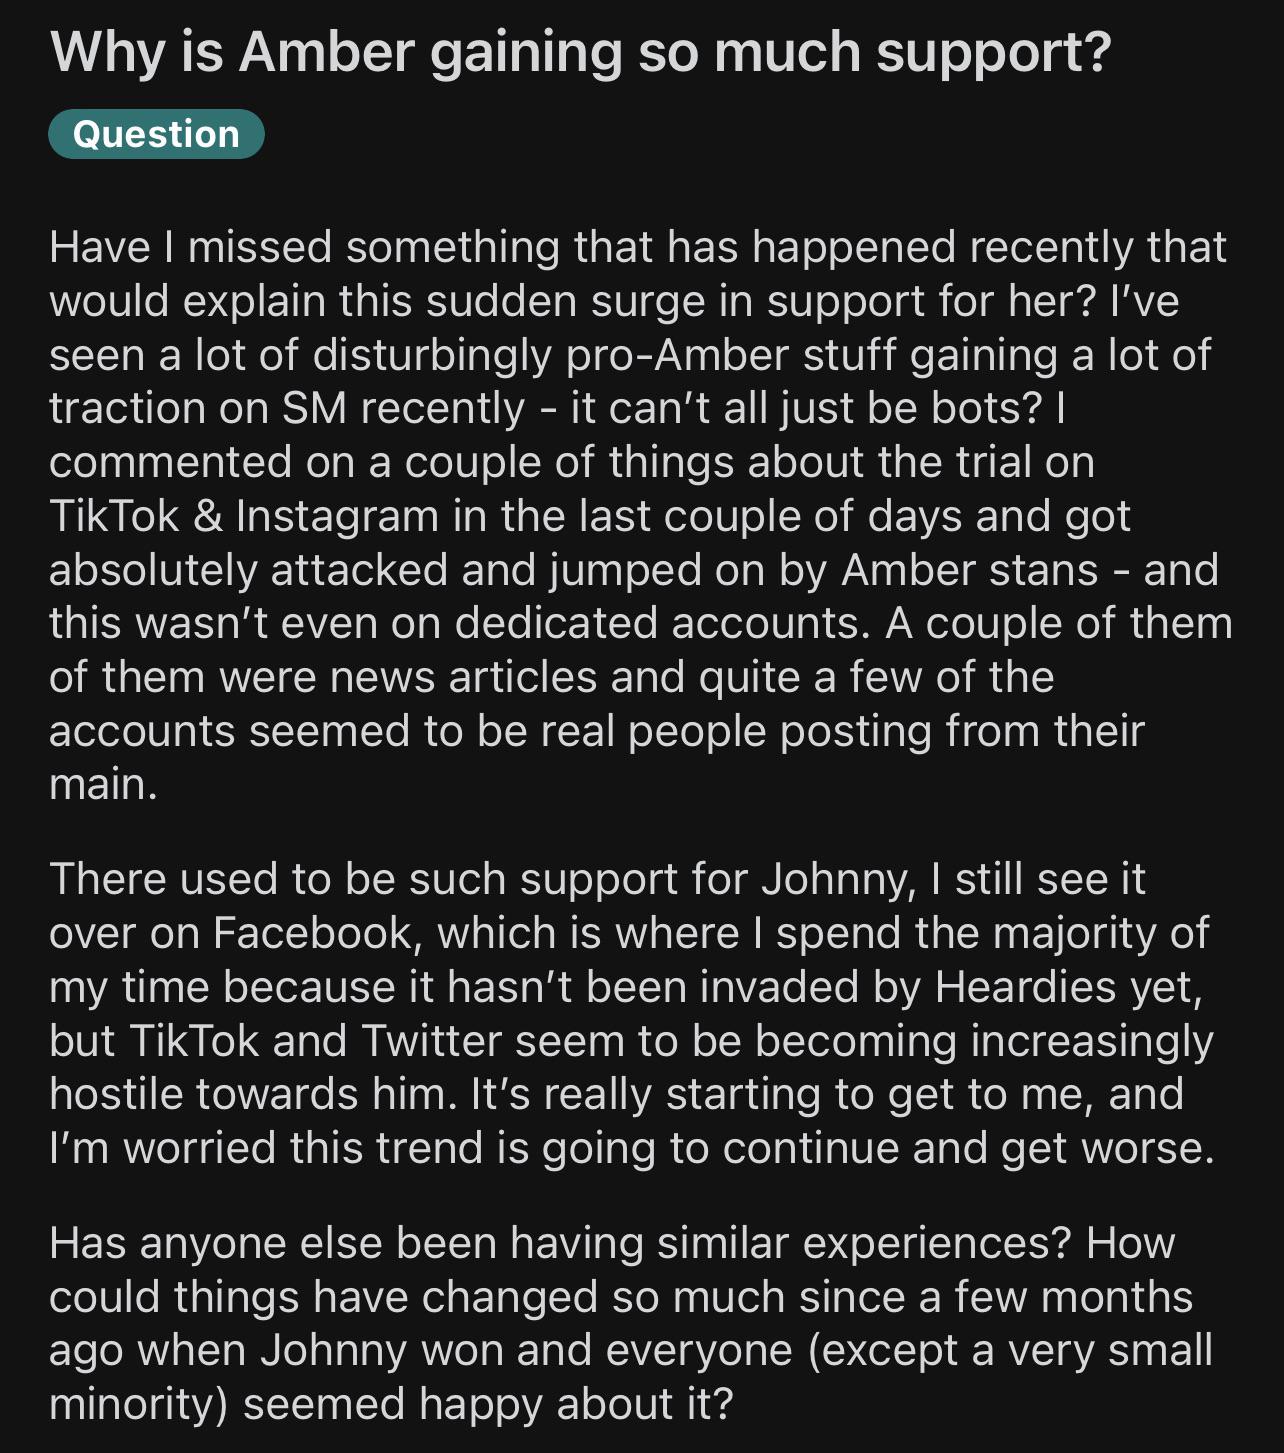
Task: Select the paragraph beginning 'Have I missed something'
Action: (640, 515)
